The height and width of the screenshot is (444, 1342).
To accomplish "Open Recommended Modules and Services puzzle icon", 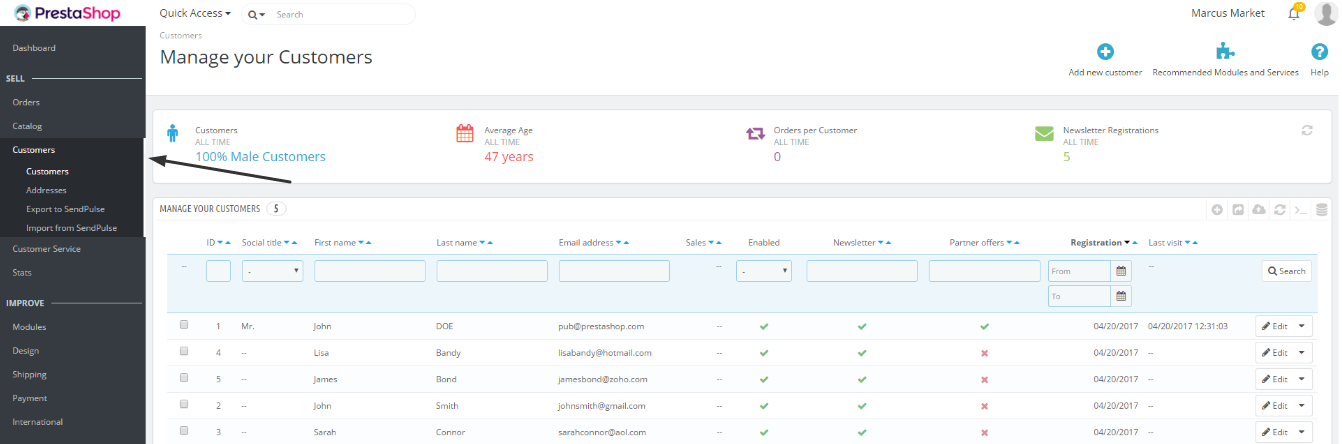I will point(1225,52).
